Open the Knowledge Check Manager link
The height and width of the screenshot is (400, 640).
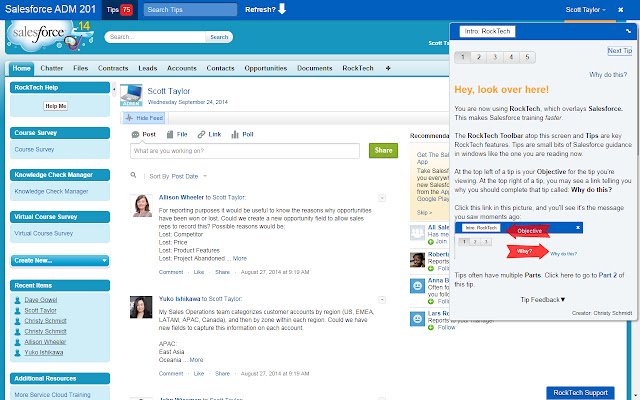pos(51,191)
